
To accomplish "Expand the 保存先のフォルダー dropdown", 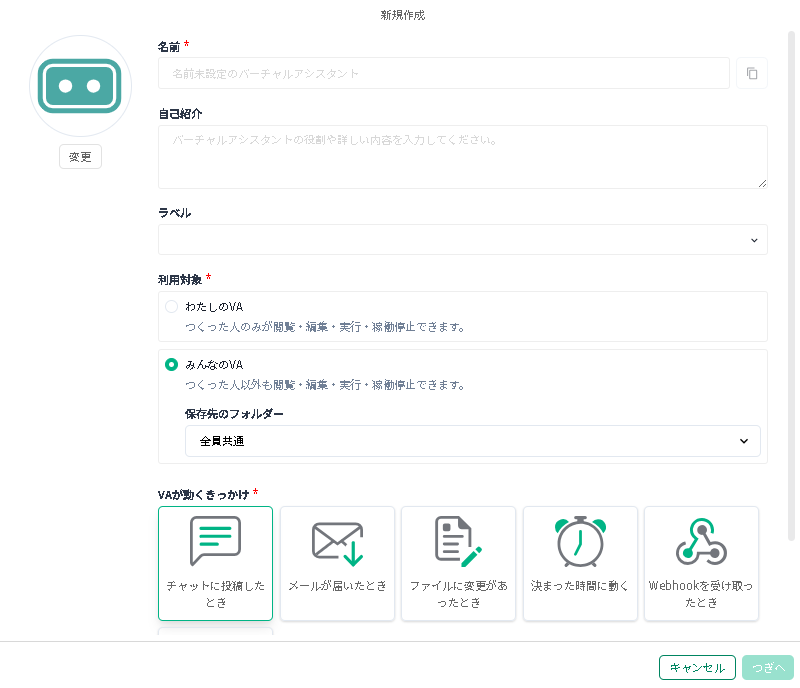I will (472, 441).
